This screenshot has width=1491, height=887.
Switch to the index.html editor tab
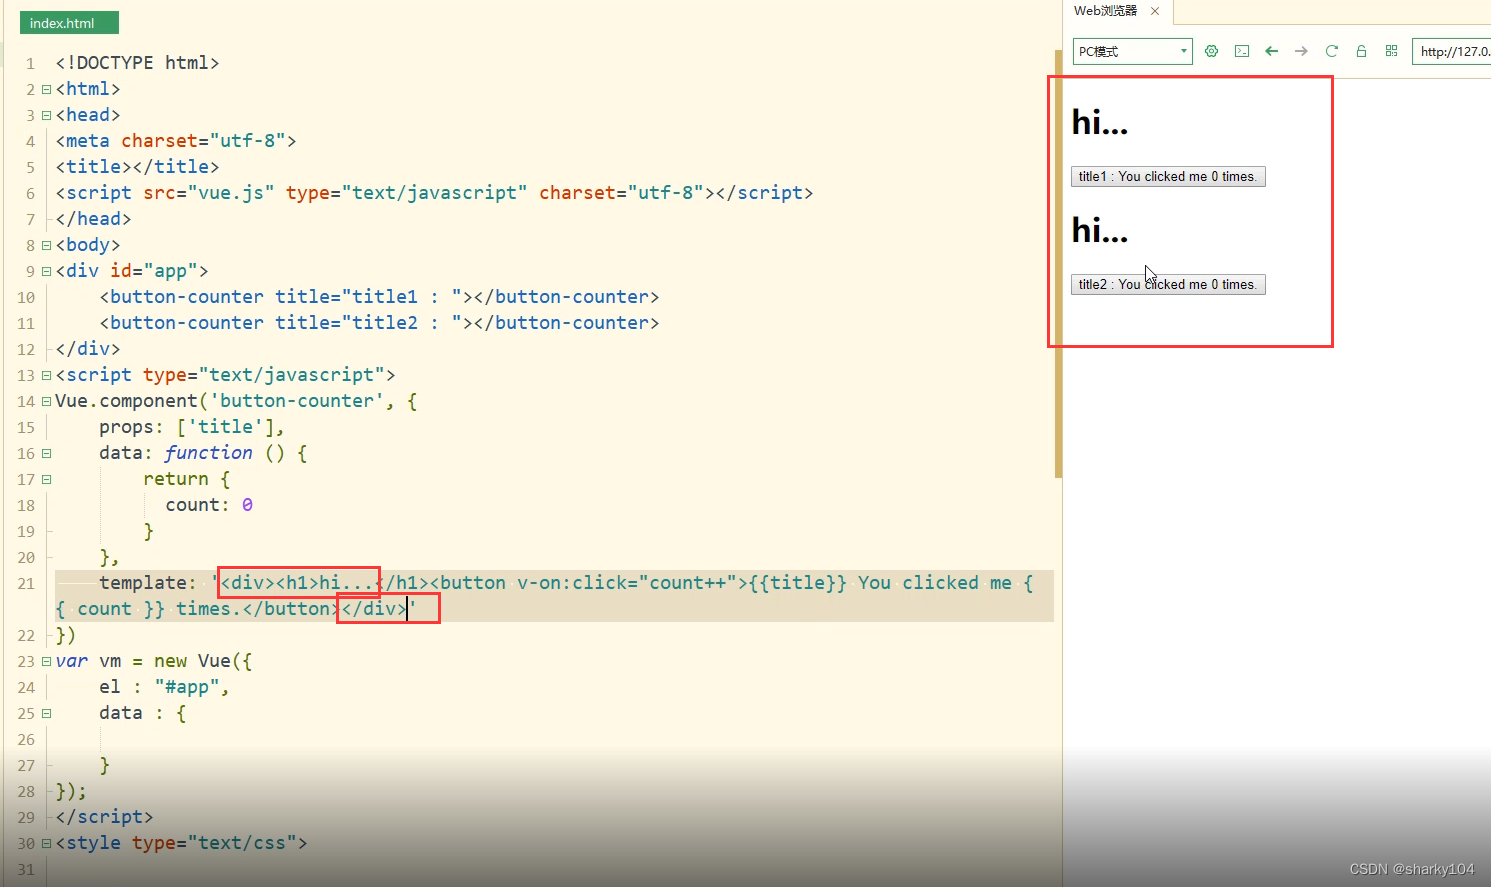point(69,23)
